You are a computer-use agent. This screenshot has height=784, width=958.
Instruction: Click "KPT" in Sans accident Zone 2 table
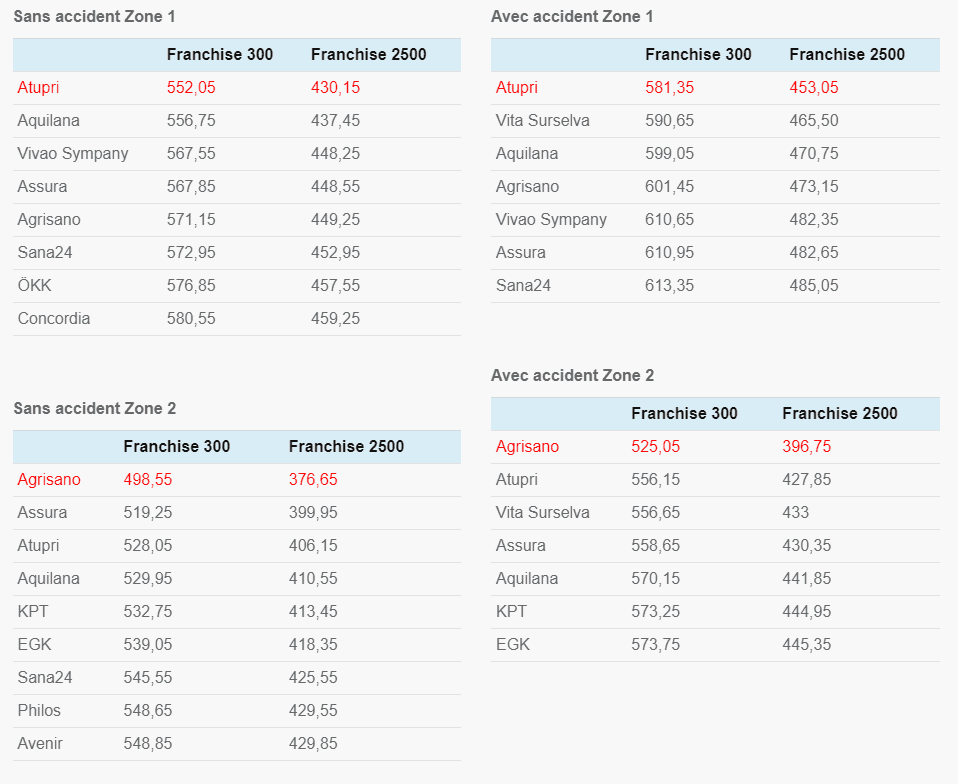click(x=33, y=612)
